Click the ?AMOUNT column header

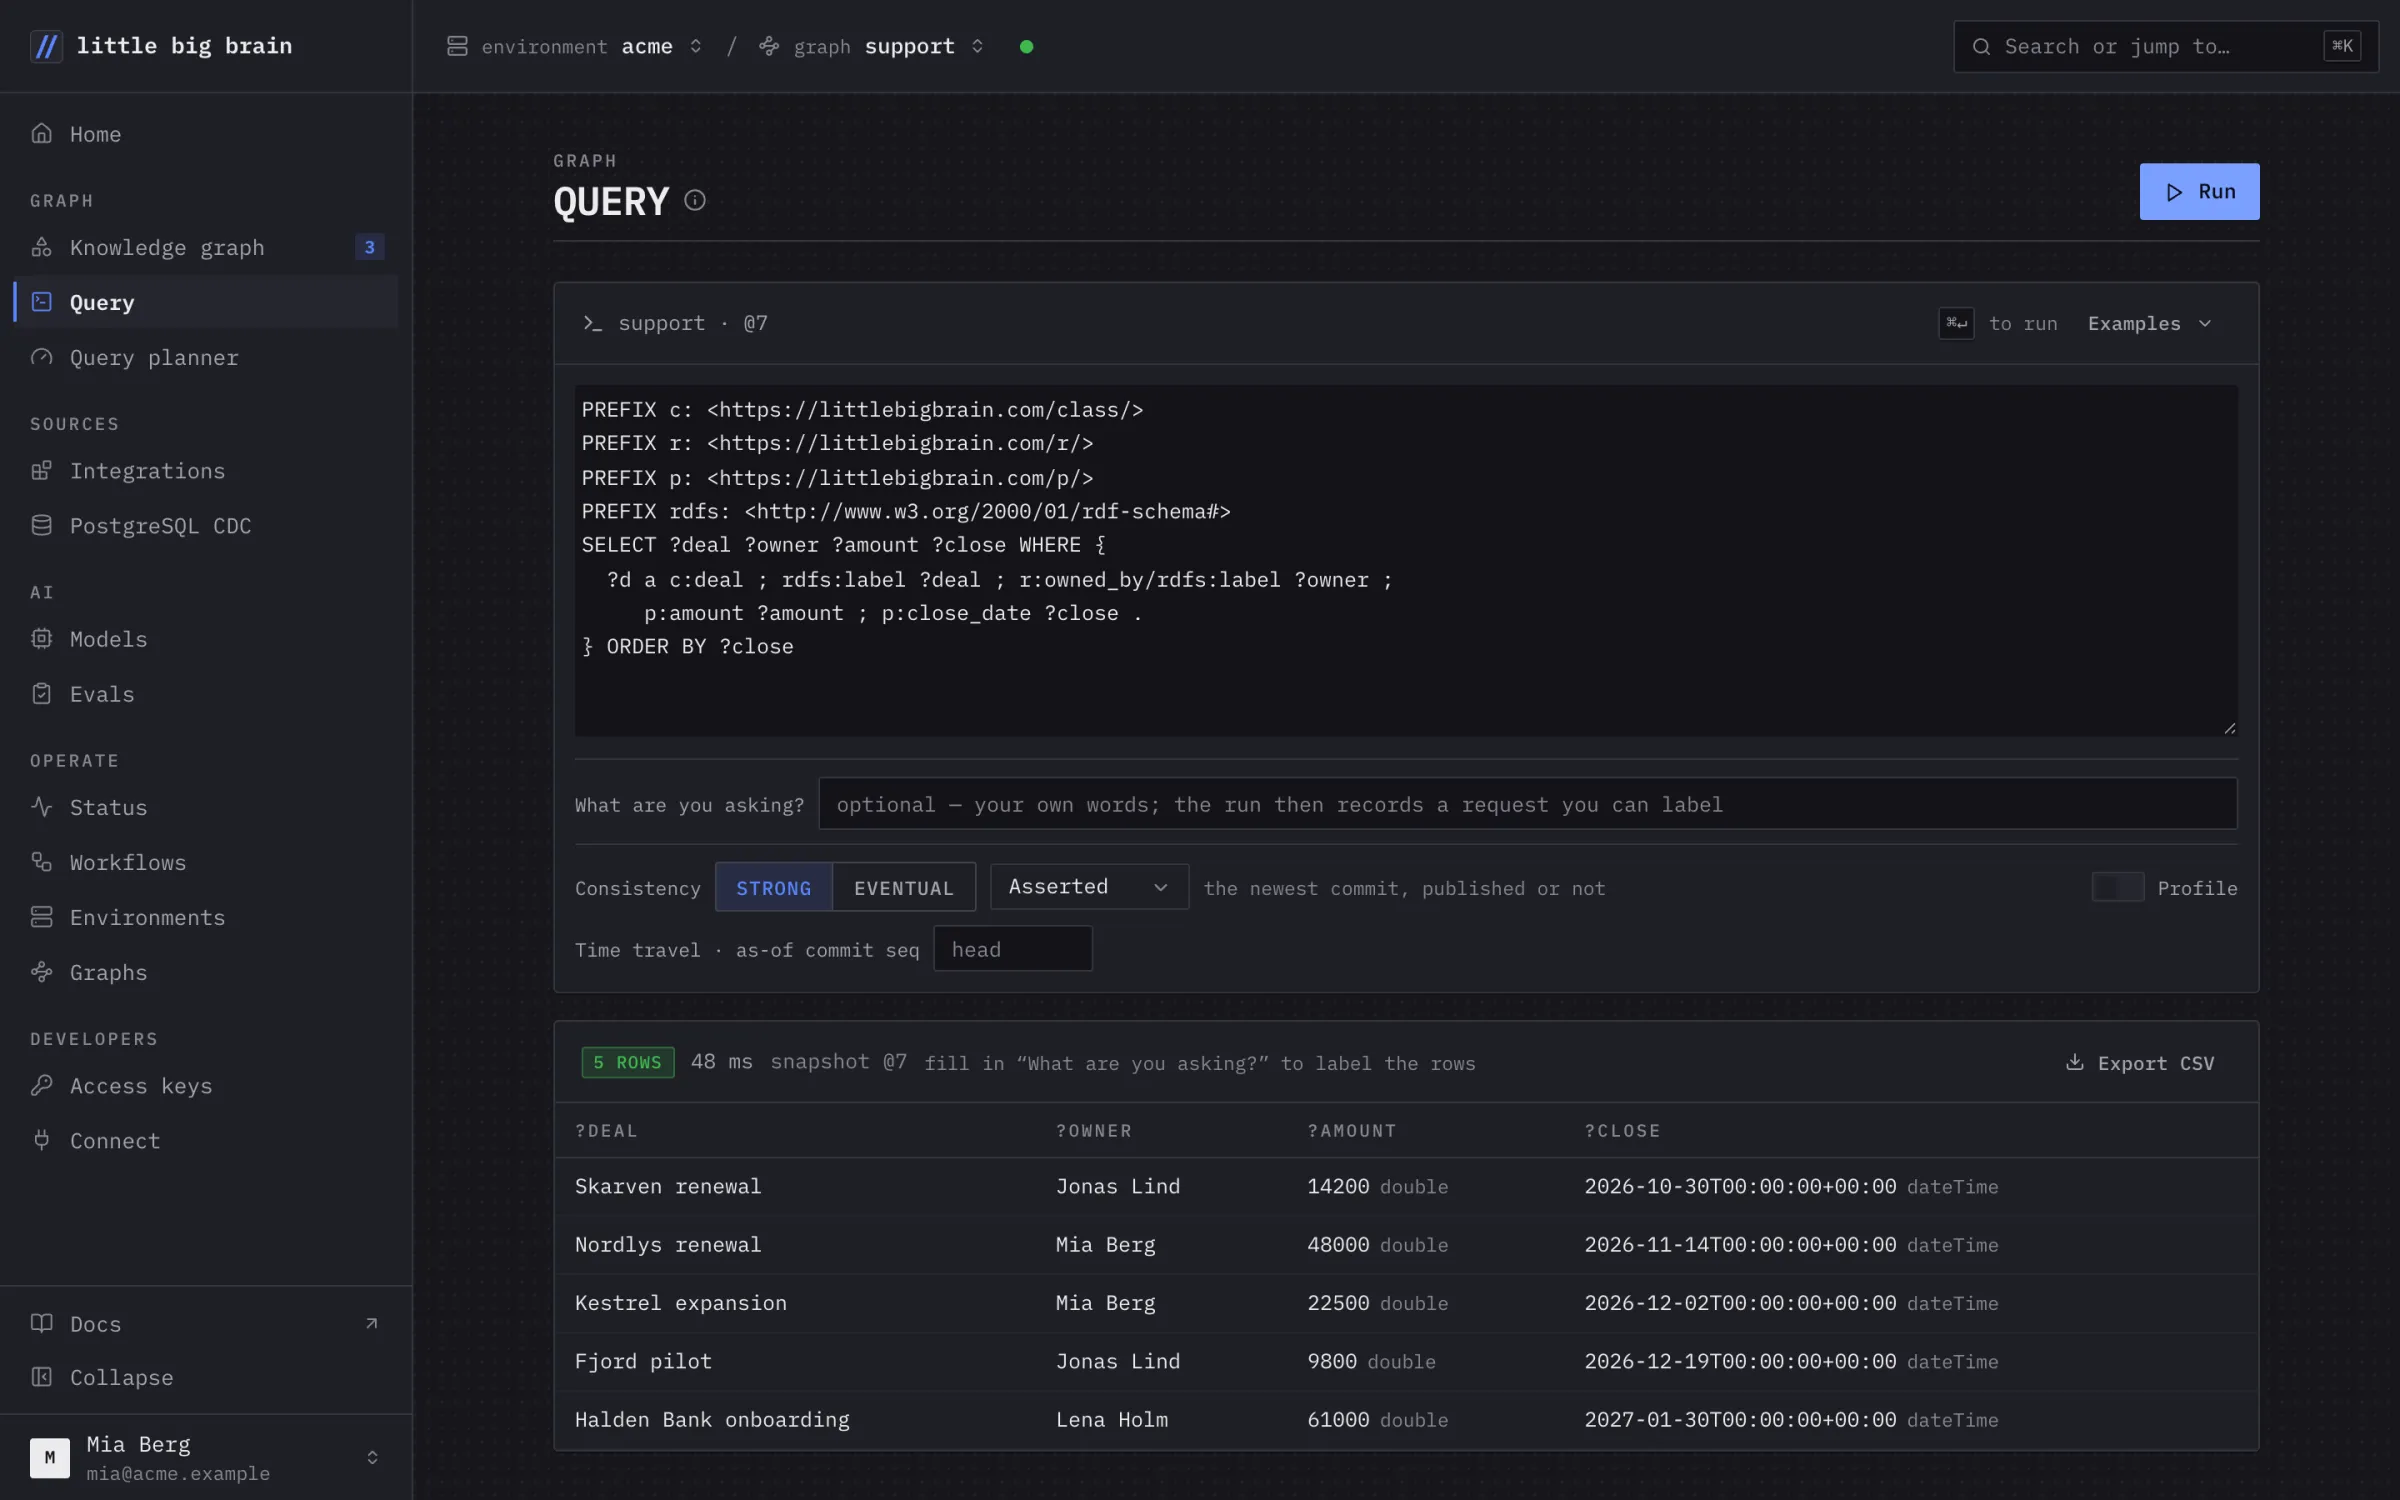(1351, 1130)
